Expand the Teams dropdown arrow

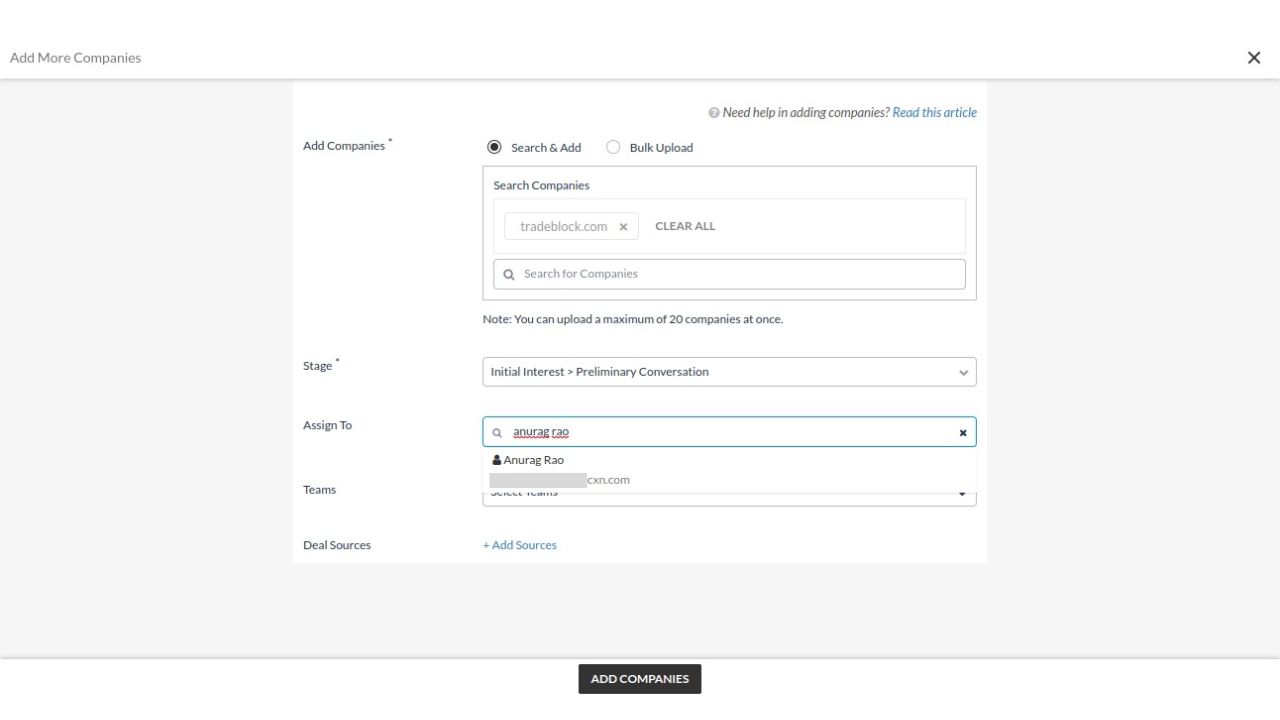coord(963,494)
